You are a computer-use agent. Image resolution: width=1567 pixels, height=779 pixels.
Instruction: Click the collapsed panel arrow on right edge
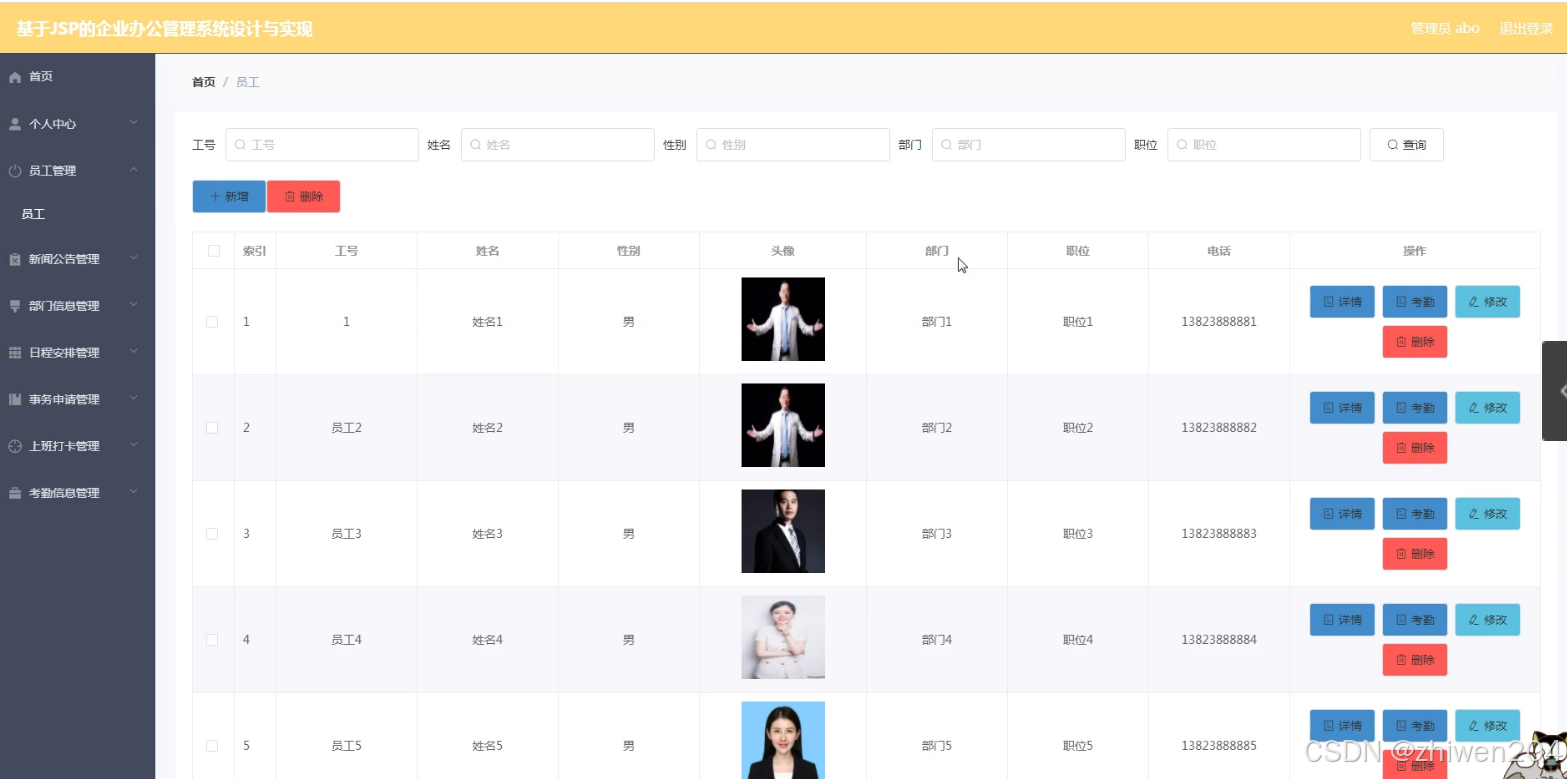1559,392
